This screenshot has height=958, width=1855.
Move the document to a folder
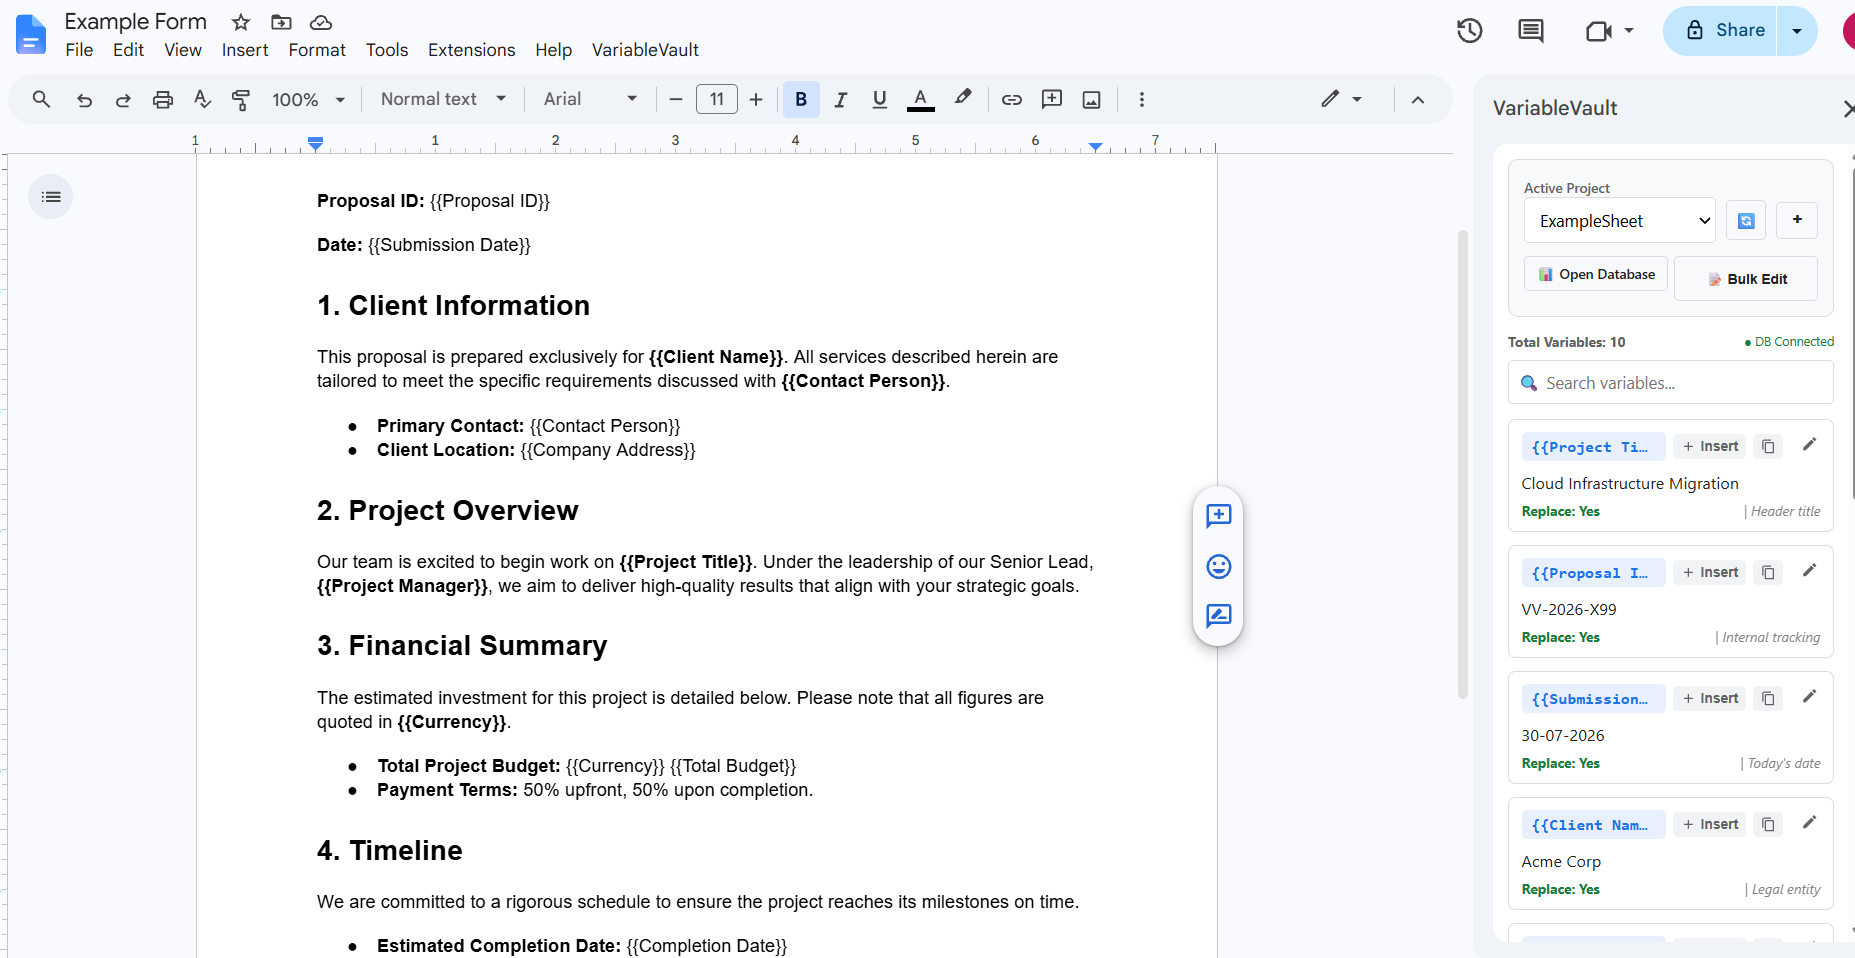click(282, 22)
